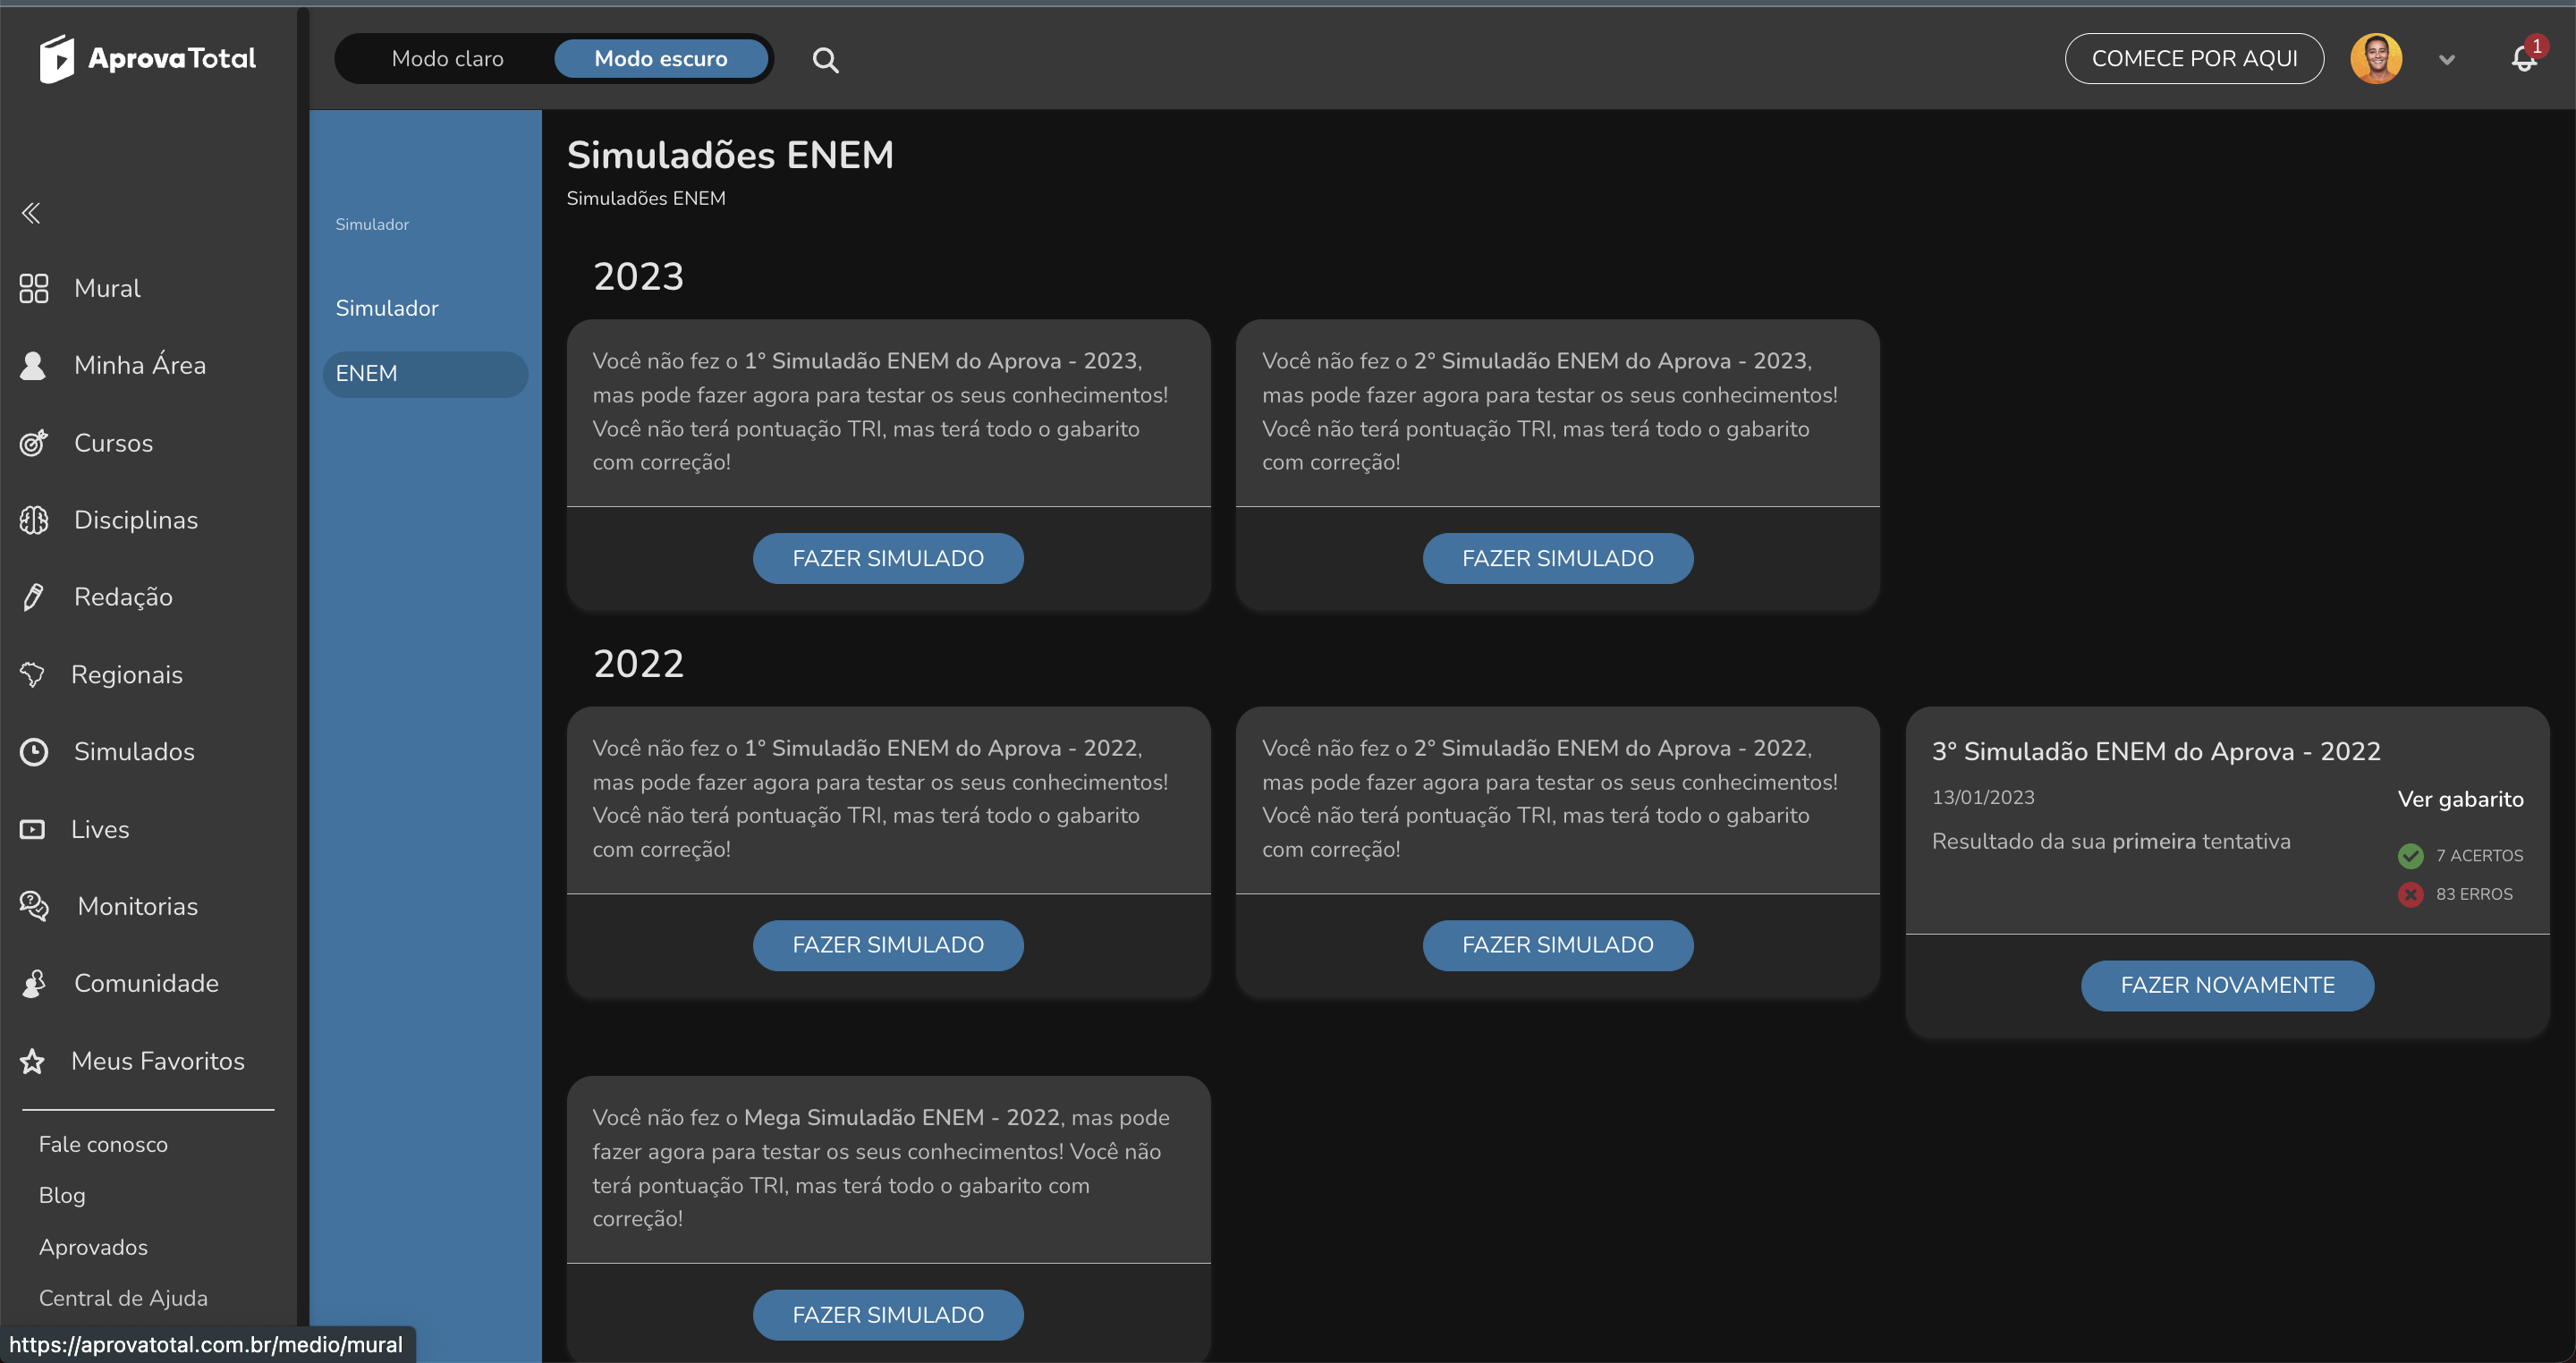The image size is (2576, 1363).
Task: Open the Ver gabarito link
Action: click(x=2460, y=799)
